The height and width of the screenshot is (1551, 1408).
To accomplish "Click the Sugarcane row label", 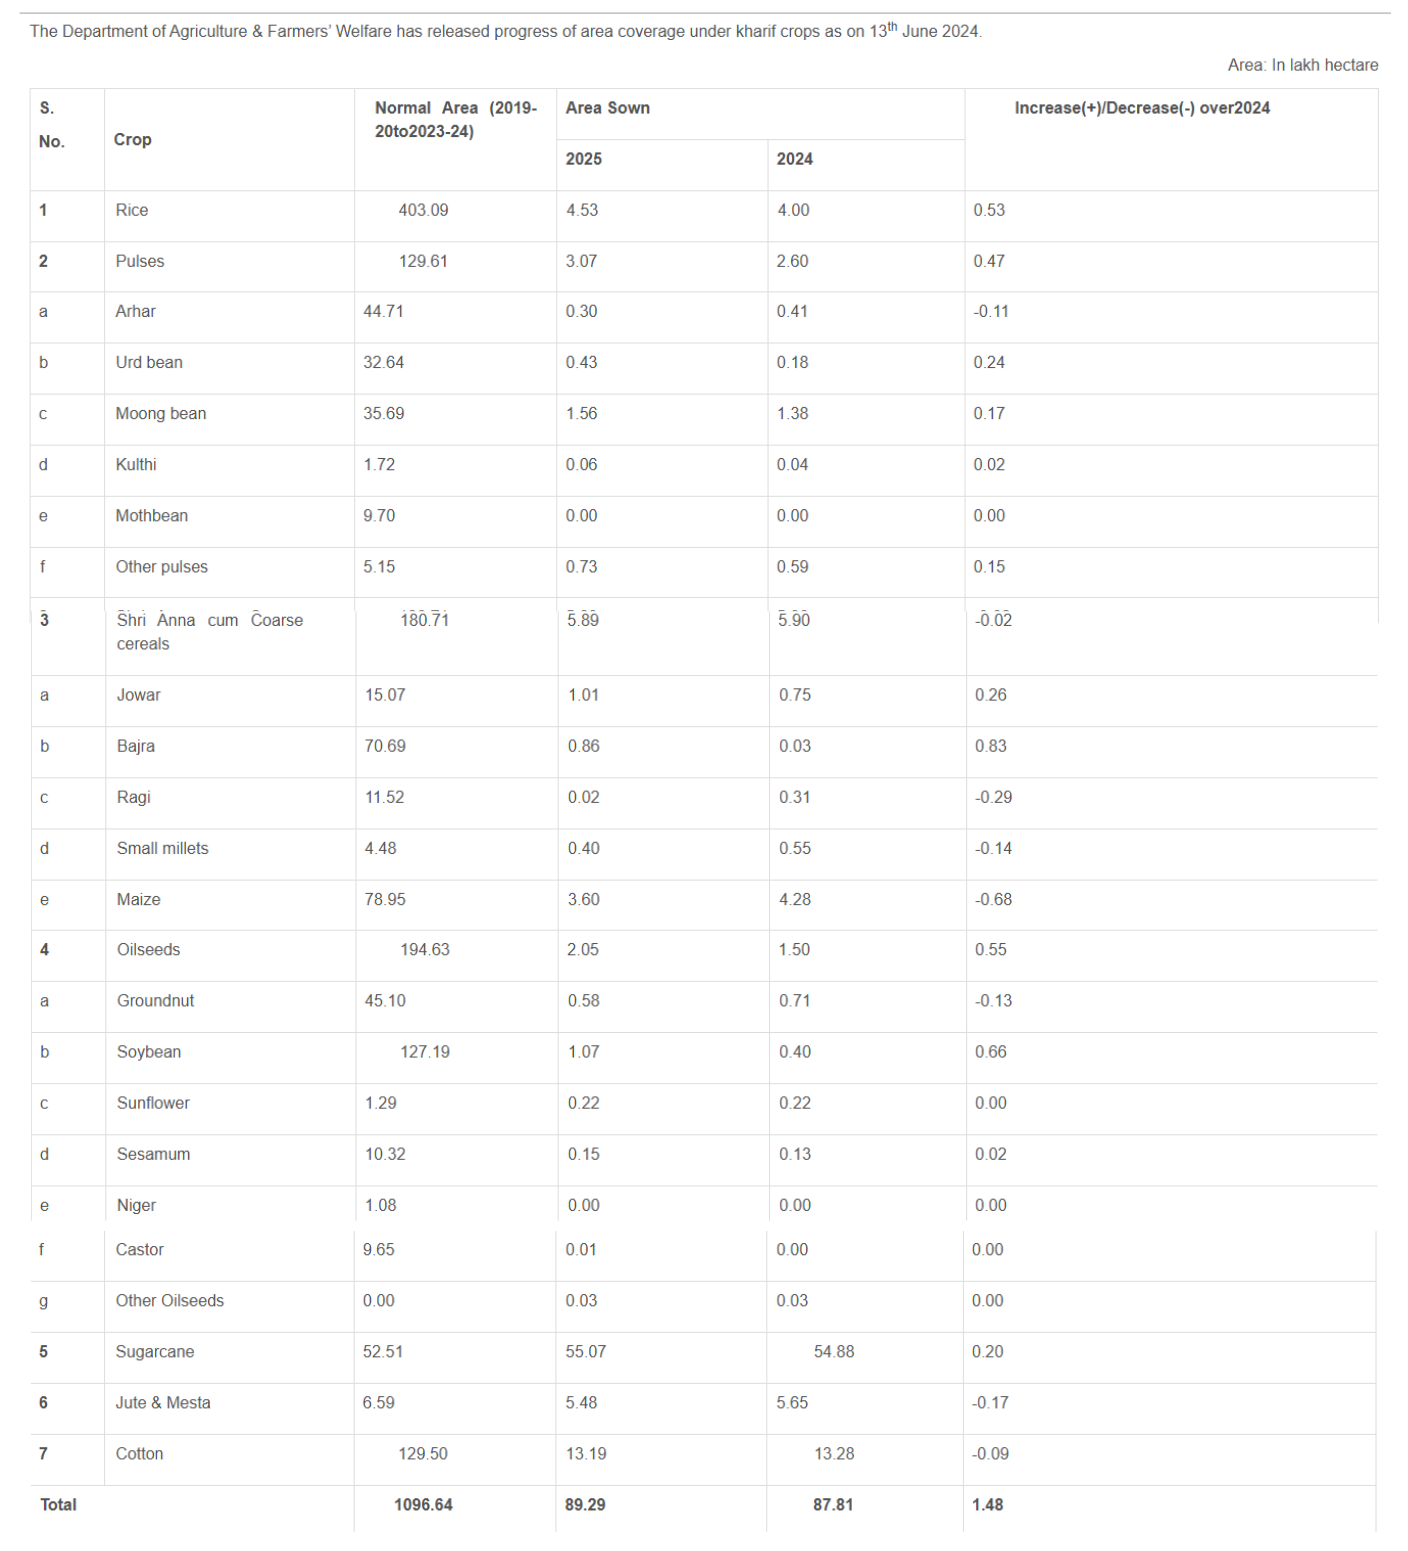I will [x=155, y=1351].
